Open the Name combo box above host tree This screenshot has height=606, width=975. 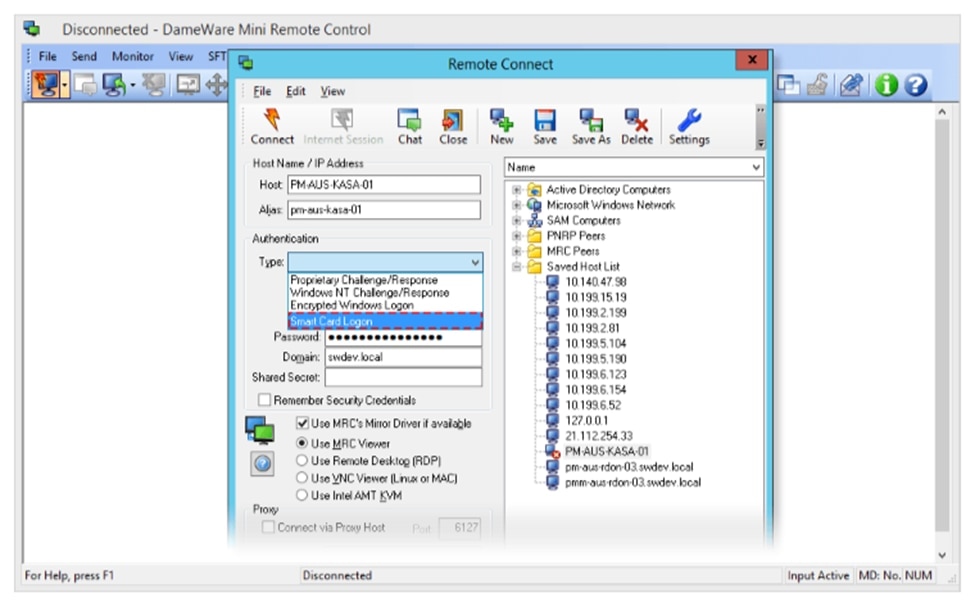[634, 167]
